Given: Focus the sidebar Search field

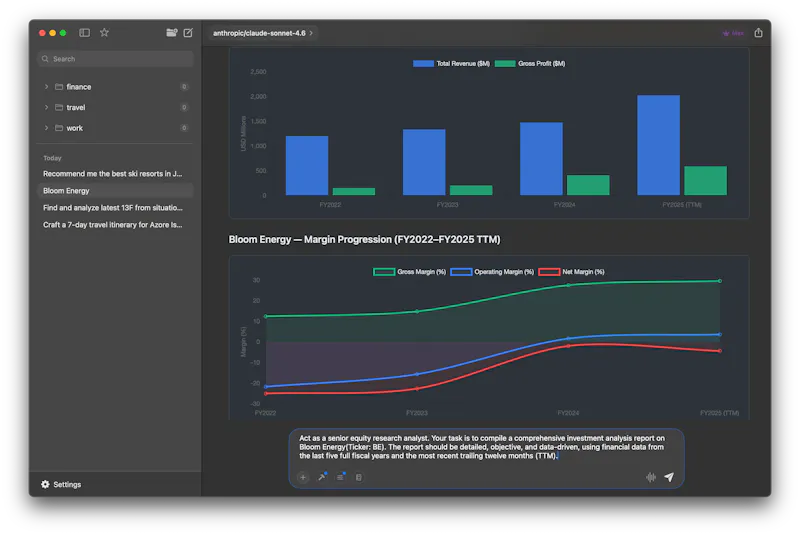Looking at the screenshot, I should coord(116,59).
